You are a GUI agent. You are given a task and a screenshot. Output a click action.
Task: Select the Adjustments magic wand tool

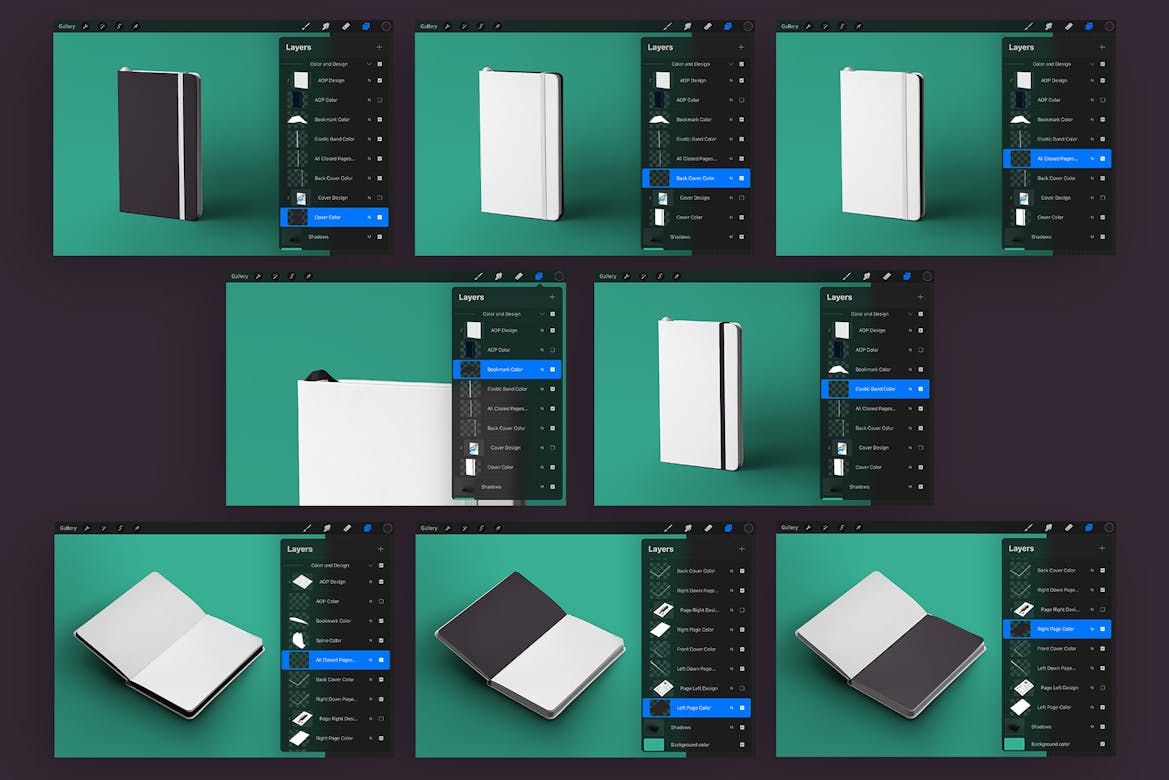tap(103, 26)
